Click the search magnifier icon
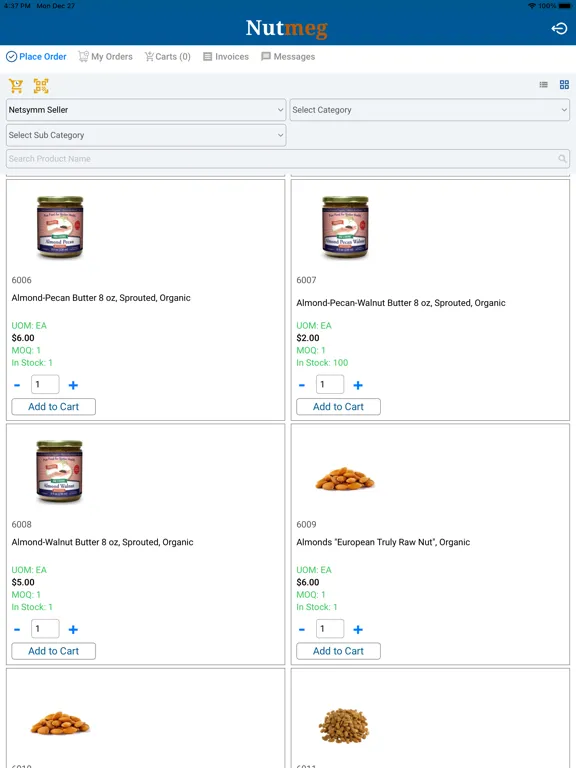 point(562,159)
